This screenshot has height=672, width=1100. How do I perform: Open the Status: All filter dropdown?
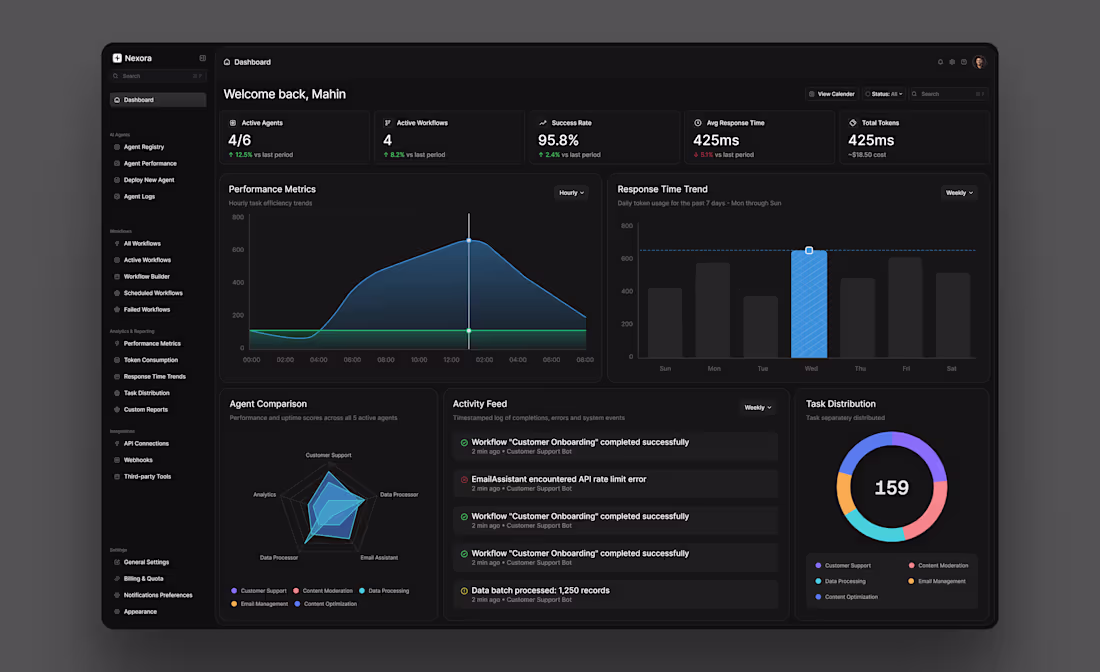(884, 94)
